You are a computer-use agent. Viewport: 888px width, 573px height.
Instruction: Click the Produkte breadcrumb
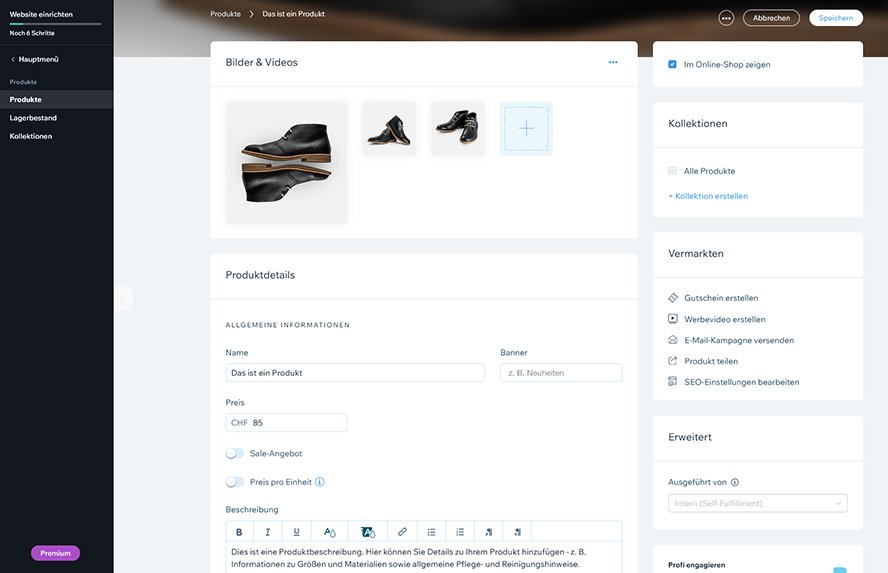pyautogui.click(x=225, y=14)
